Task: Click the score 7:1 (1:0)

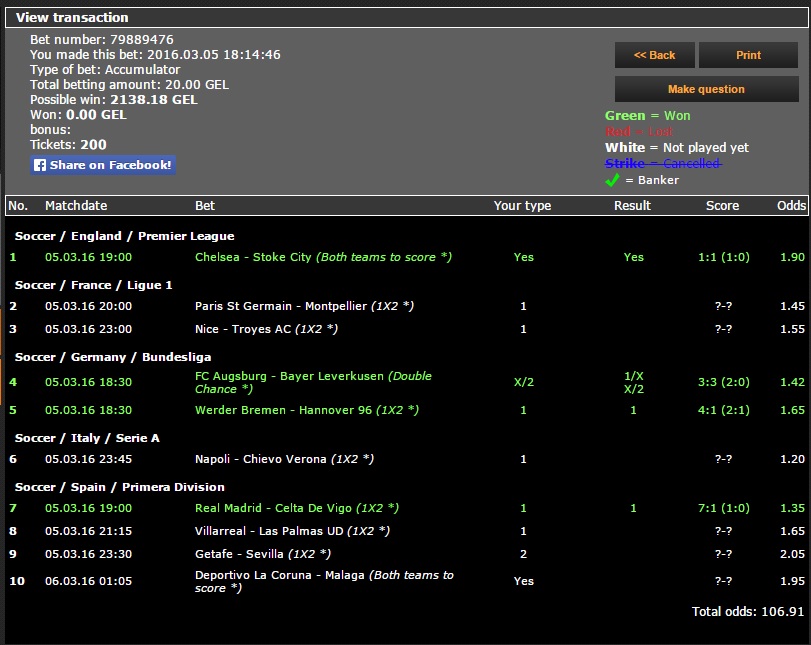Action: coord(724,508)
